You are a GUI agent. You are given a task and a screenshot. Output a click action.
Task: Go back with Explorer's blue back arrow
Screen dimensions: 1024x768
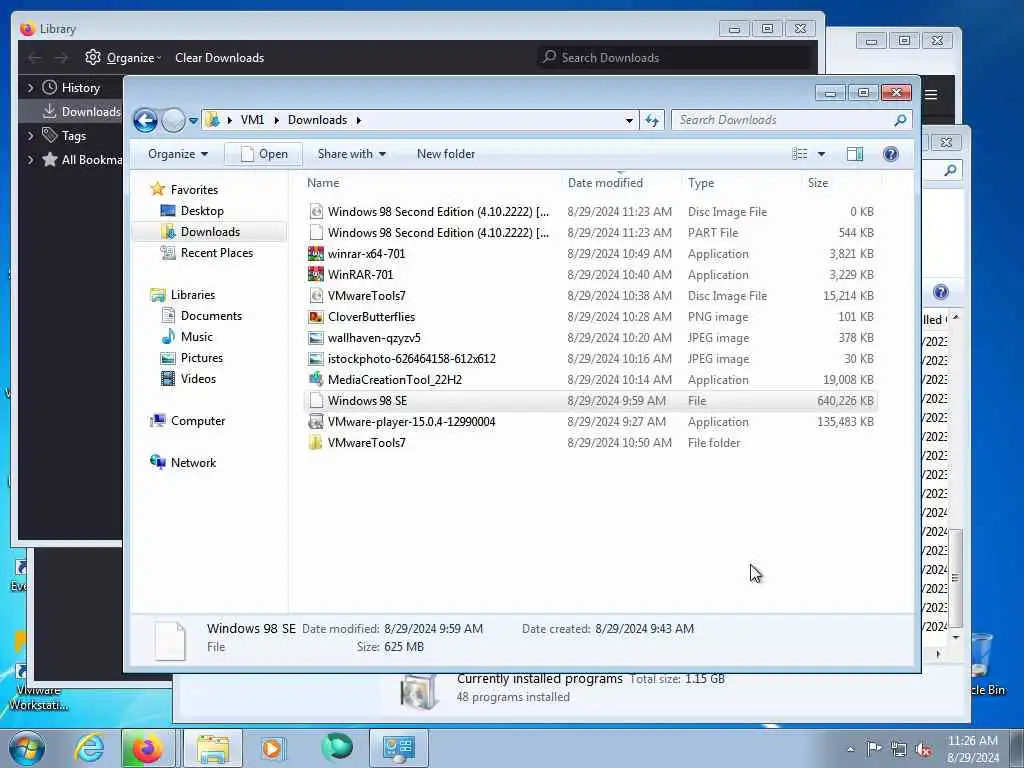145,120
